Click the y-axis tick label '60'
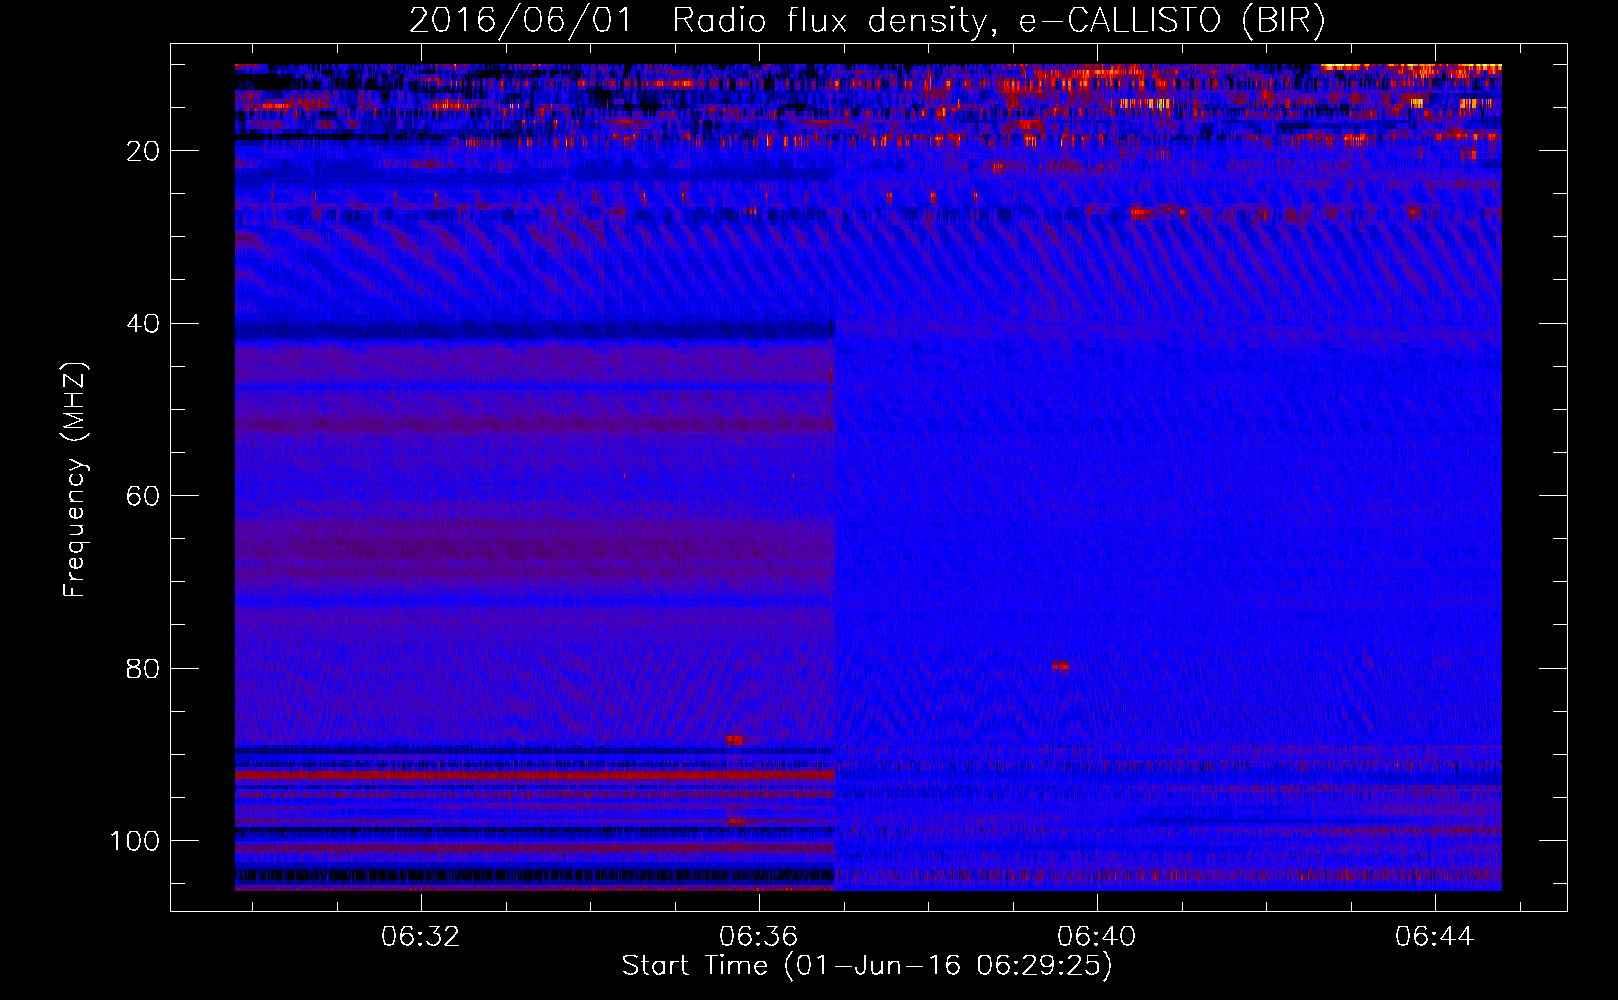This screenshot has width=1618, height=1000. 145,496
